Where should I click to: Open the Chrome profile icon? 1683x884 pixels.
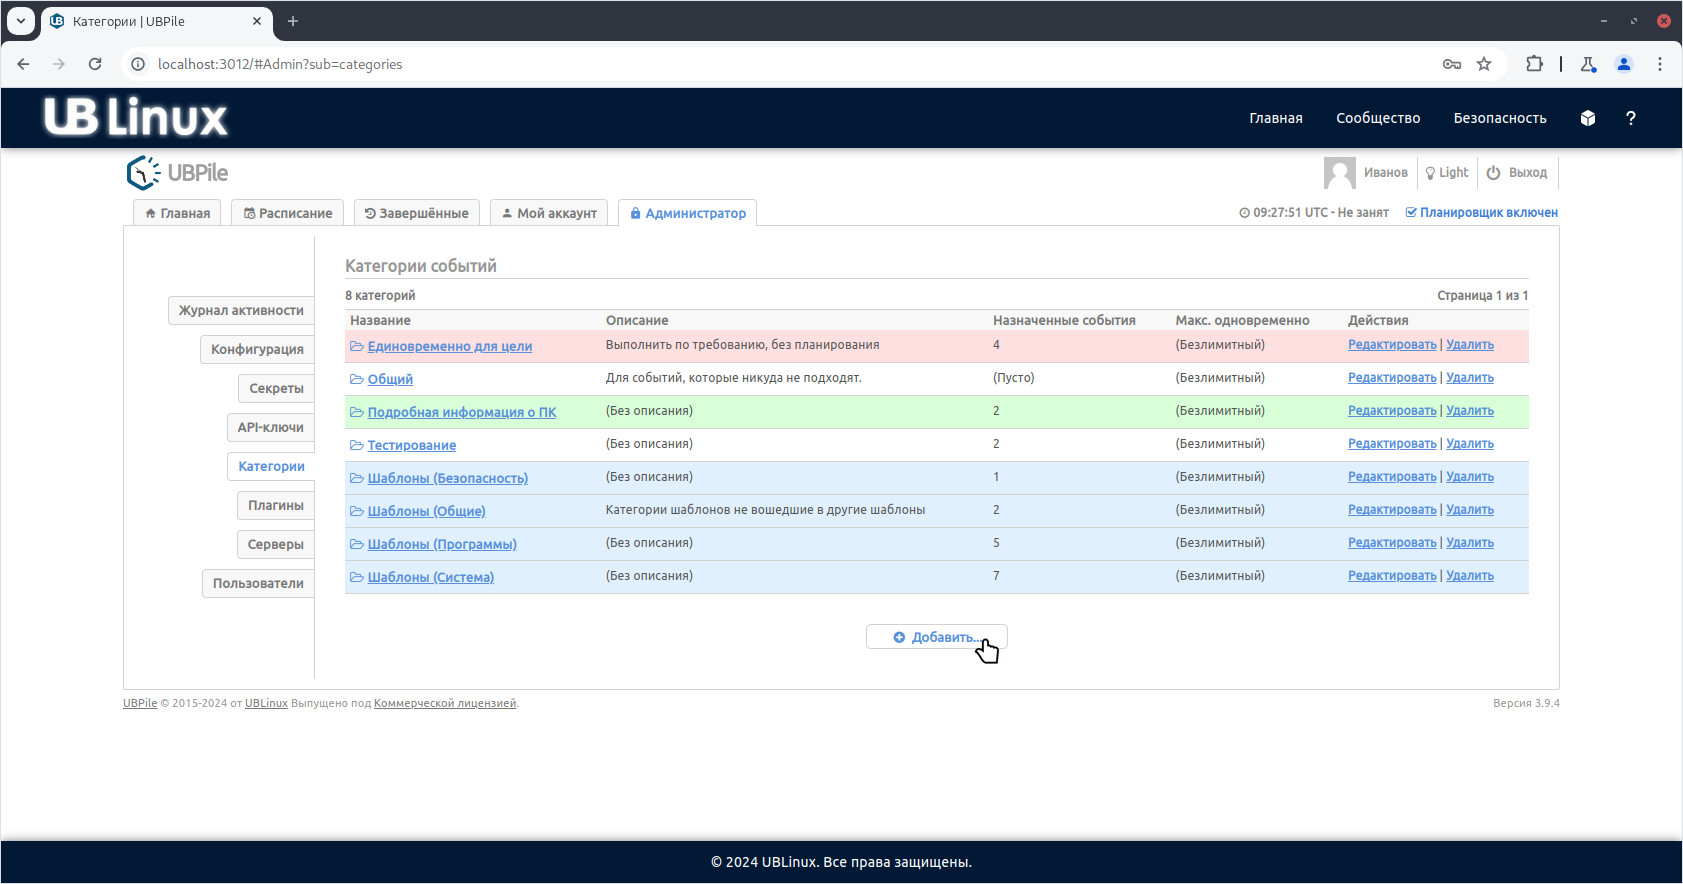click(1624, 64)
